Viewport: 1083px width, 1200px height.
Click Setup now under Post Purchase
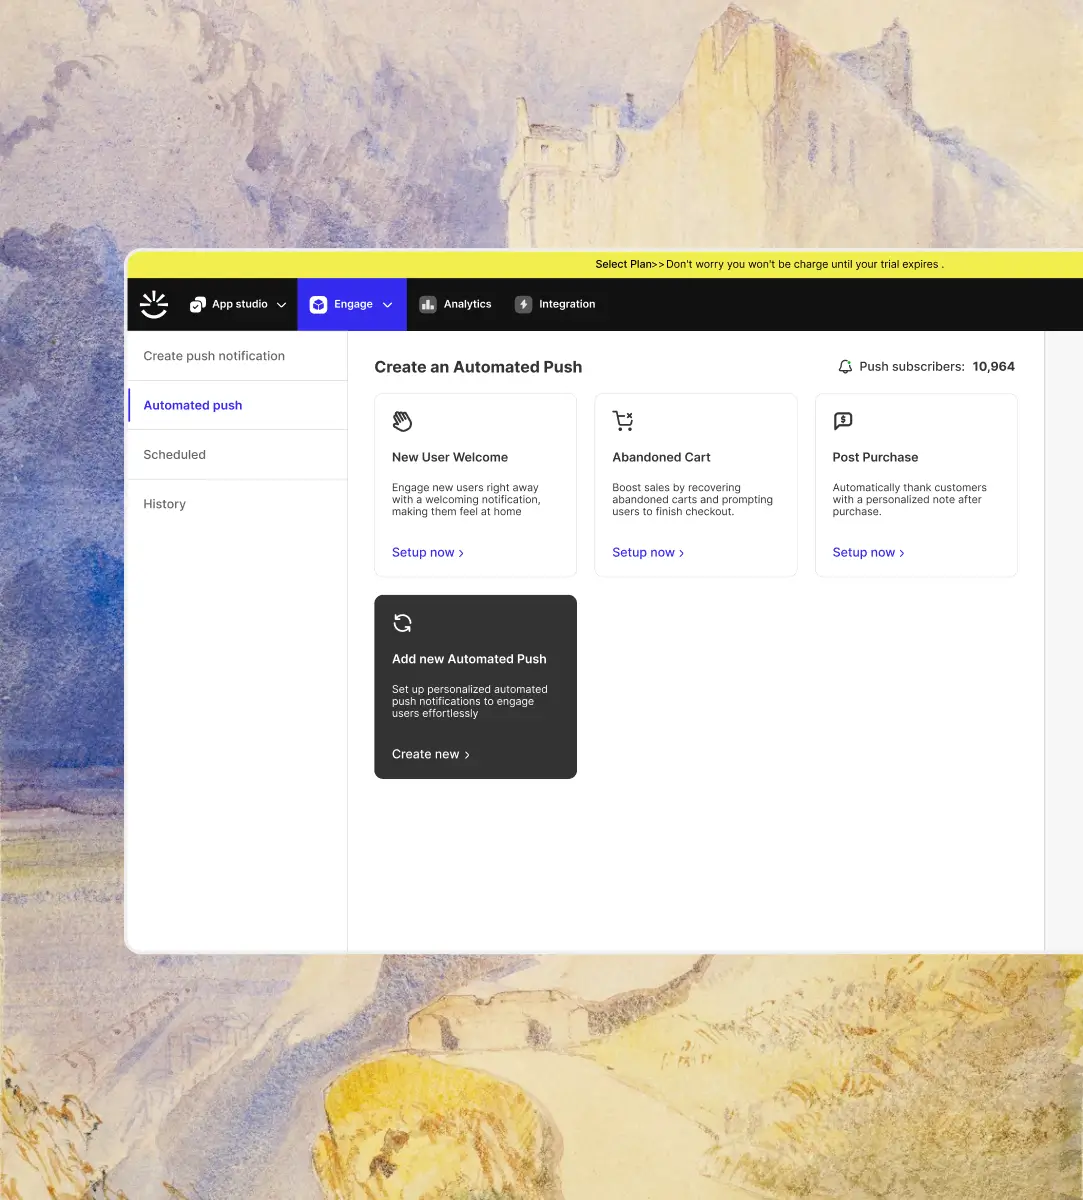(x=868, y=552)
